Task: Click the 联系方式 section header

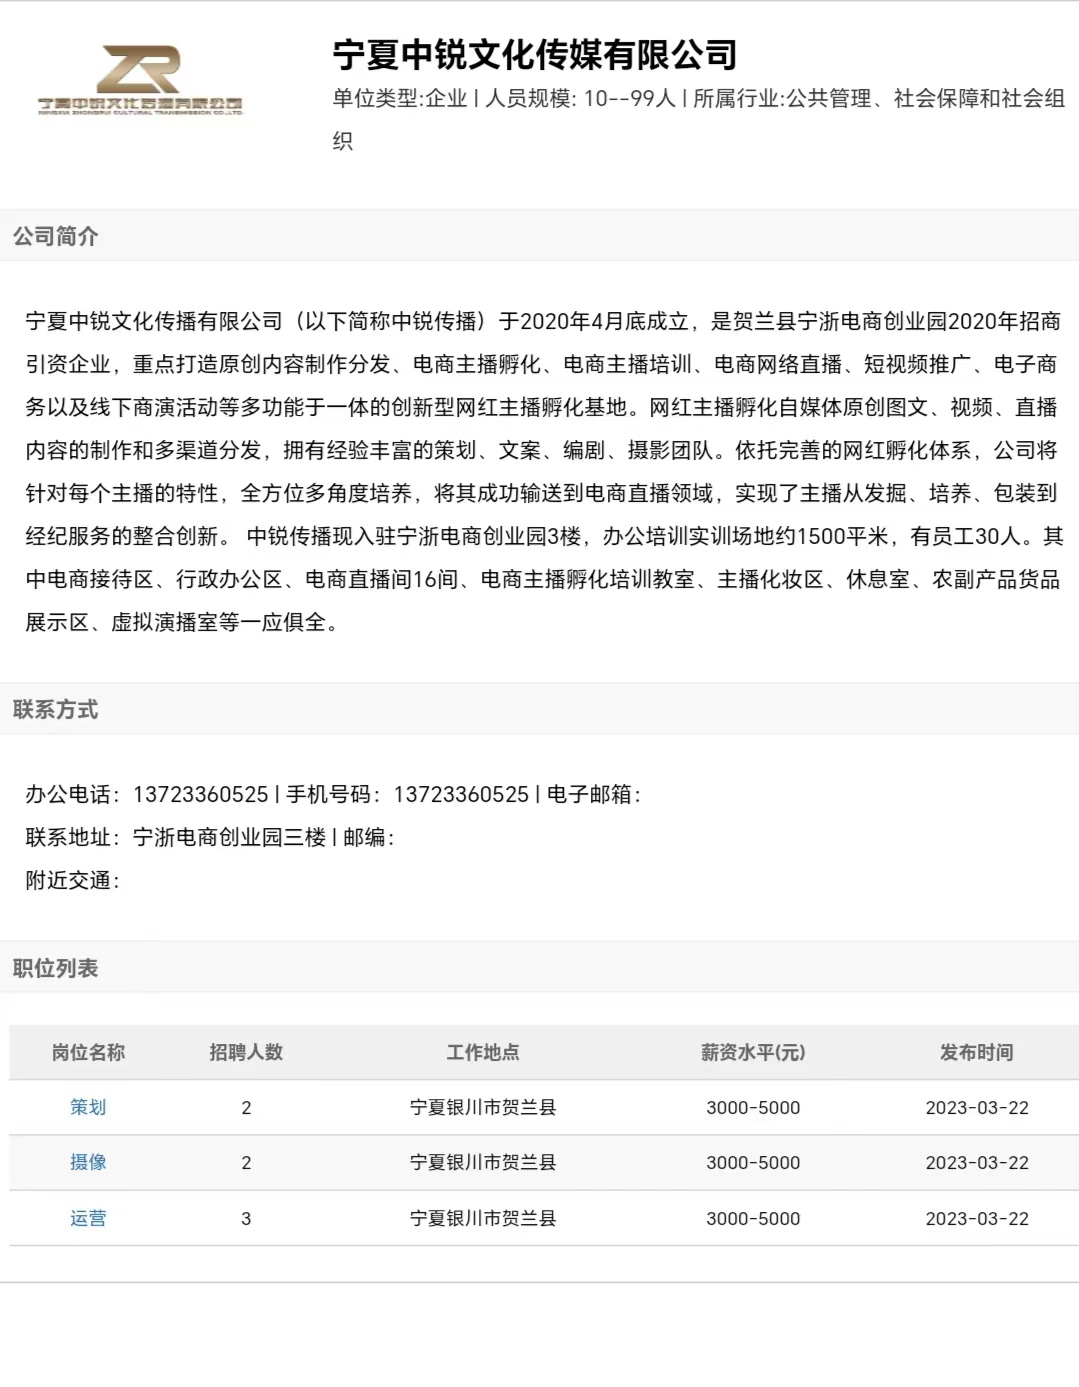Action: (56, 709)
